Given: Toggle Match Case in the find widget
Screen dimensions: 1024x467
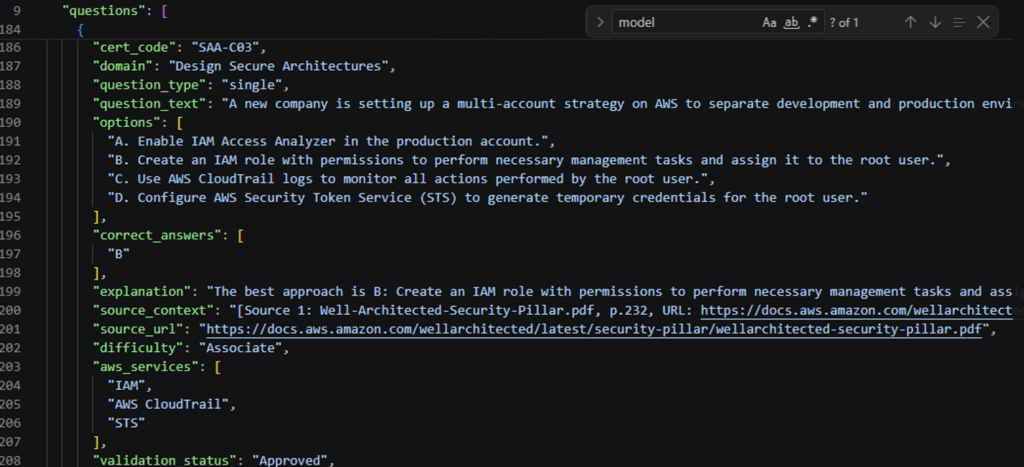Looking at the screenshot, I should (769, 22).
